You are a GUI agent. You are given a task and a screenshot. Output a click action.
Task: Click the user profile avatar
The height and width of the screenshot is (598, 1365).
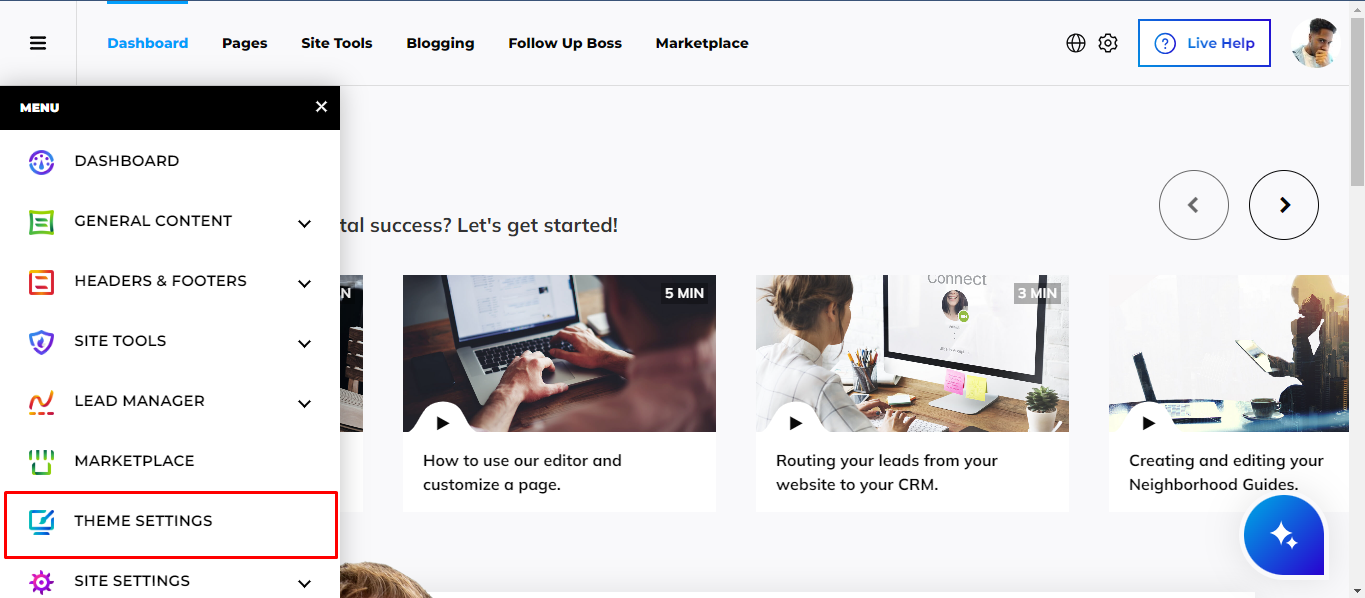[1315, 43]
